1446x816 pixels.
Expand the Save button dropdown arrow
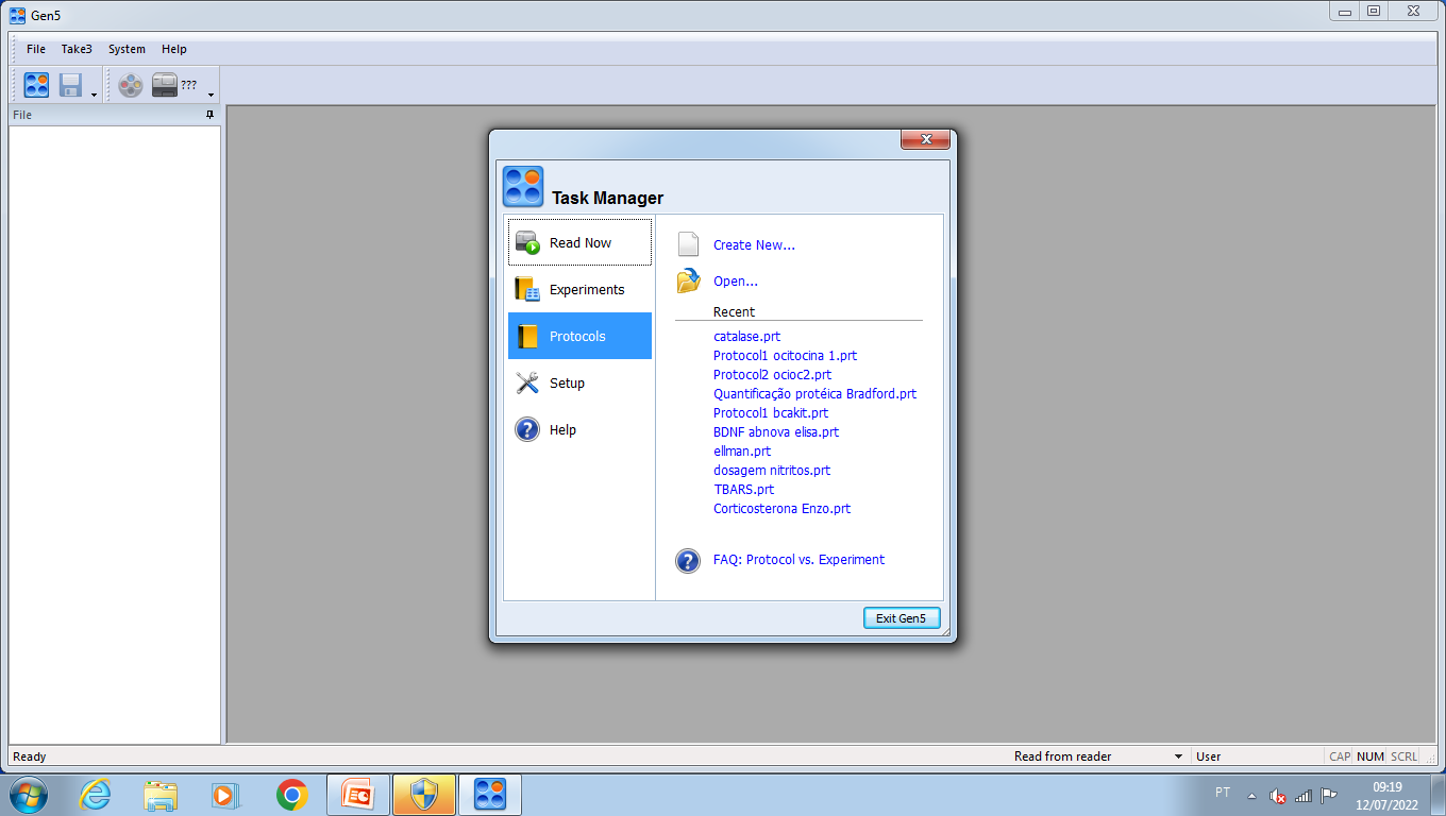pos(94,95)
